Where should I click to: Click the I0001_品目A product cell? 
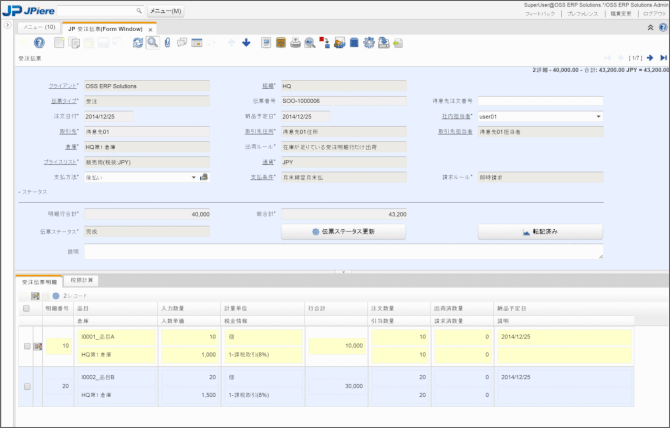(117, 337)
